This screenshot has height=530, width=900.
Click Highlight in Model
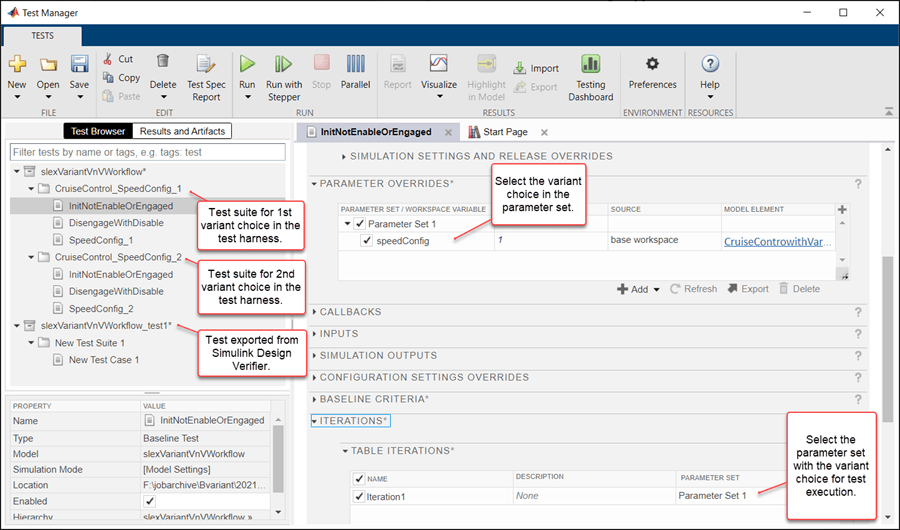point(486,78)
